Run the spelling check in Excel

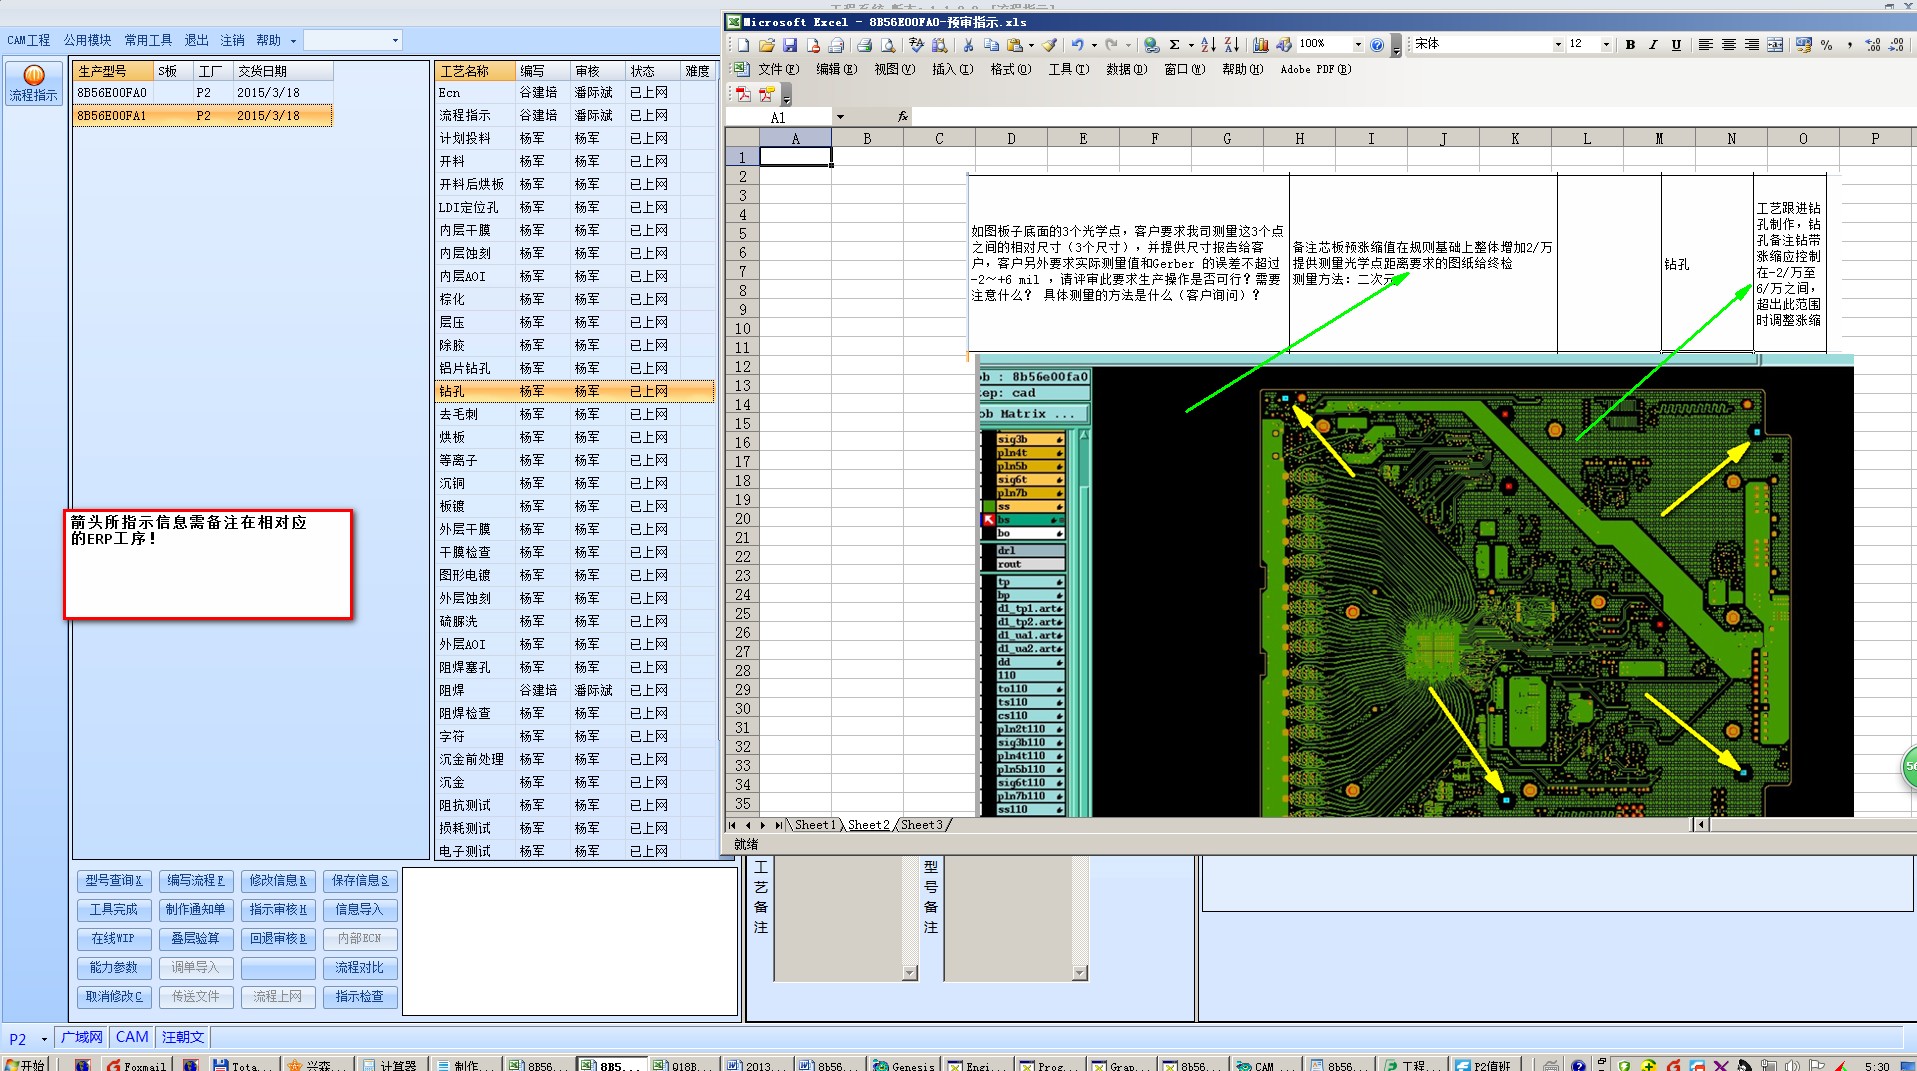point(916,45)
